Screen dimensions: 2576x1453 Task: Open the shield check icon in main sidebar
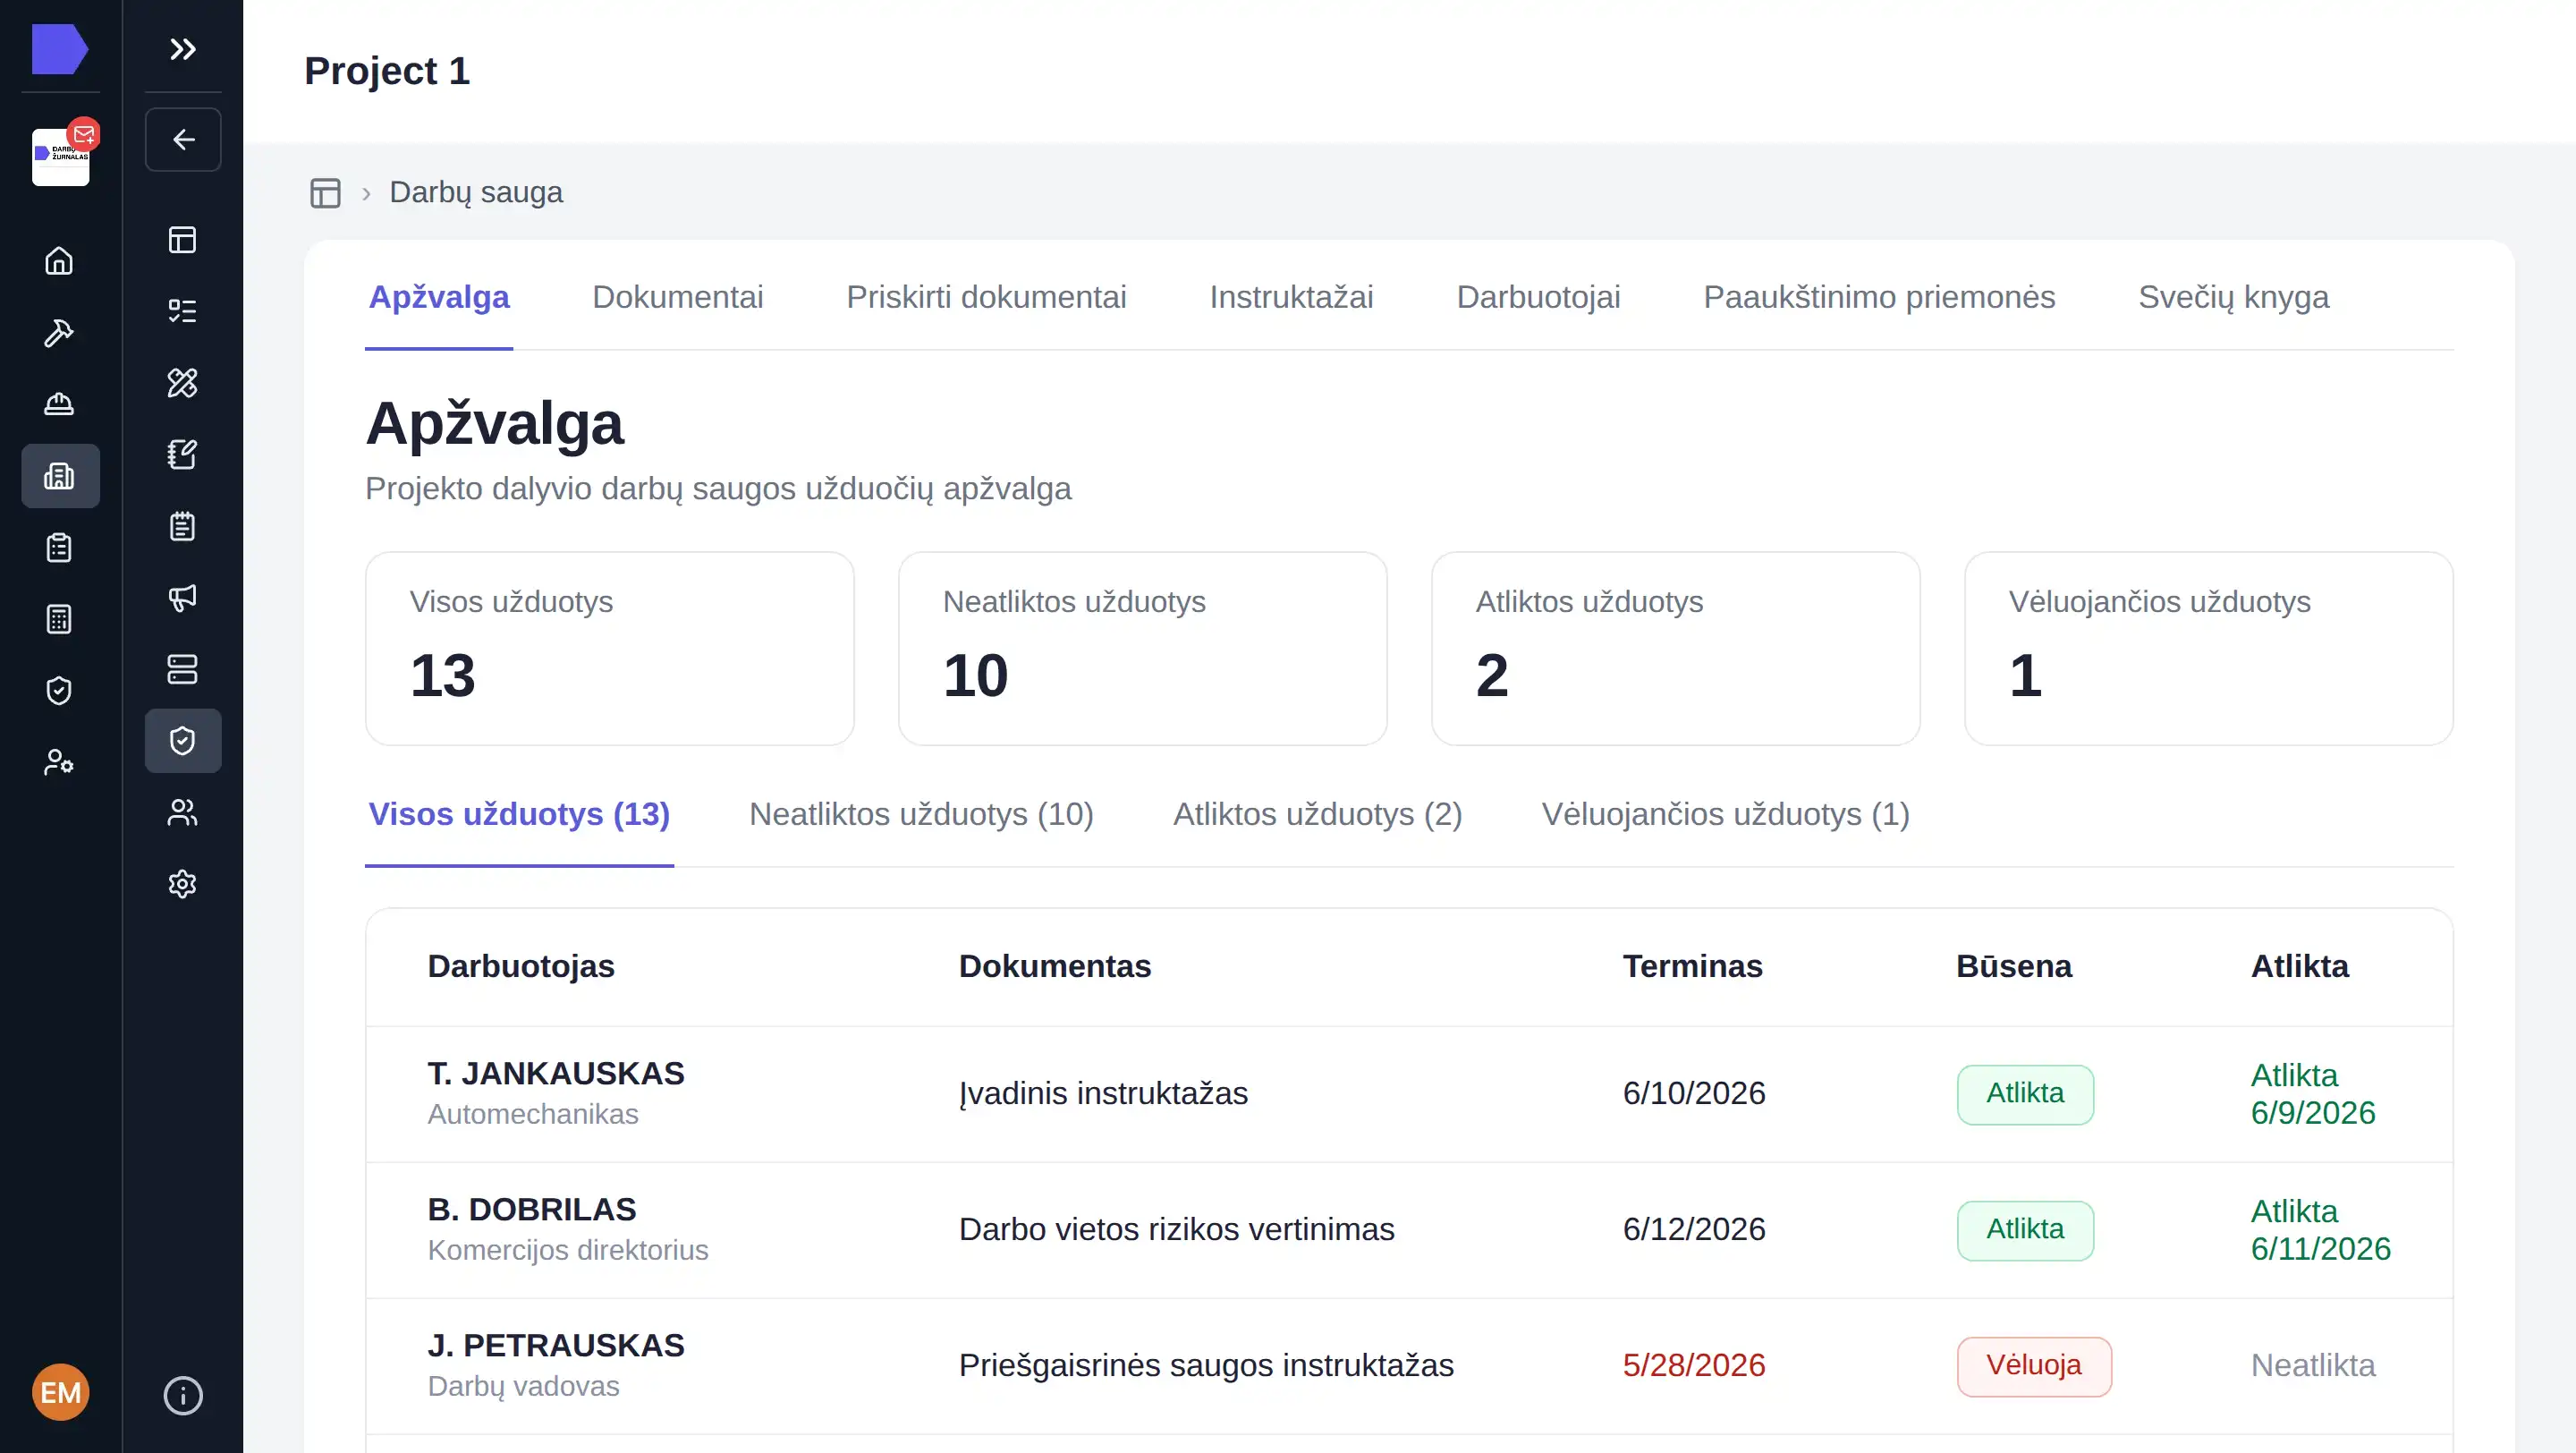59,691
